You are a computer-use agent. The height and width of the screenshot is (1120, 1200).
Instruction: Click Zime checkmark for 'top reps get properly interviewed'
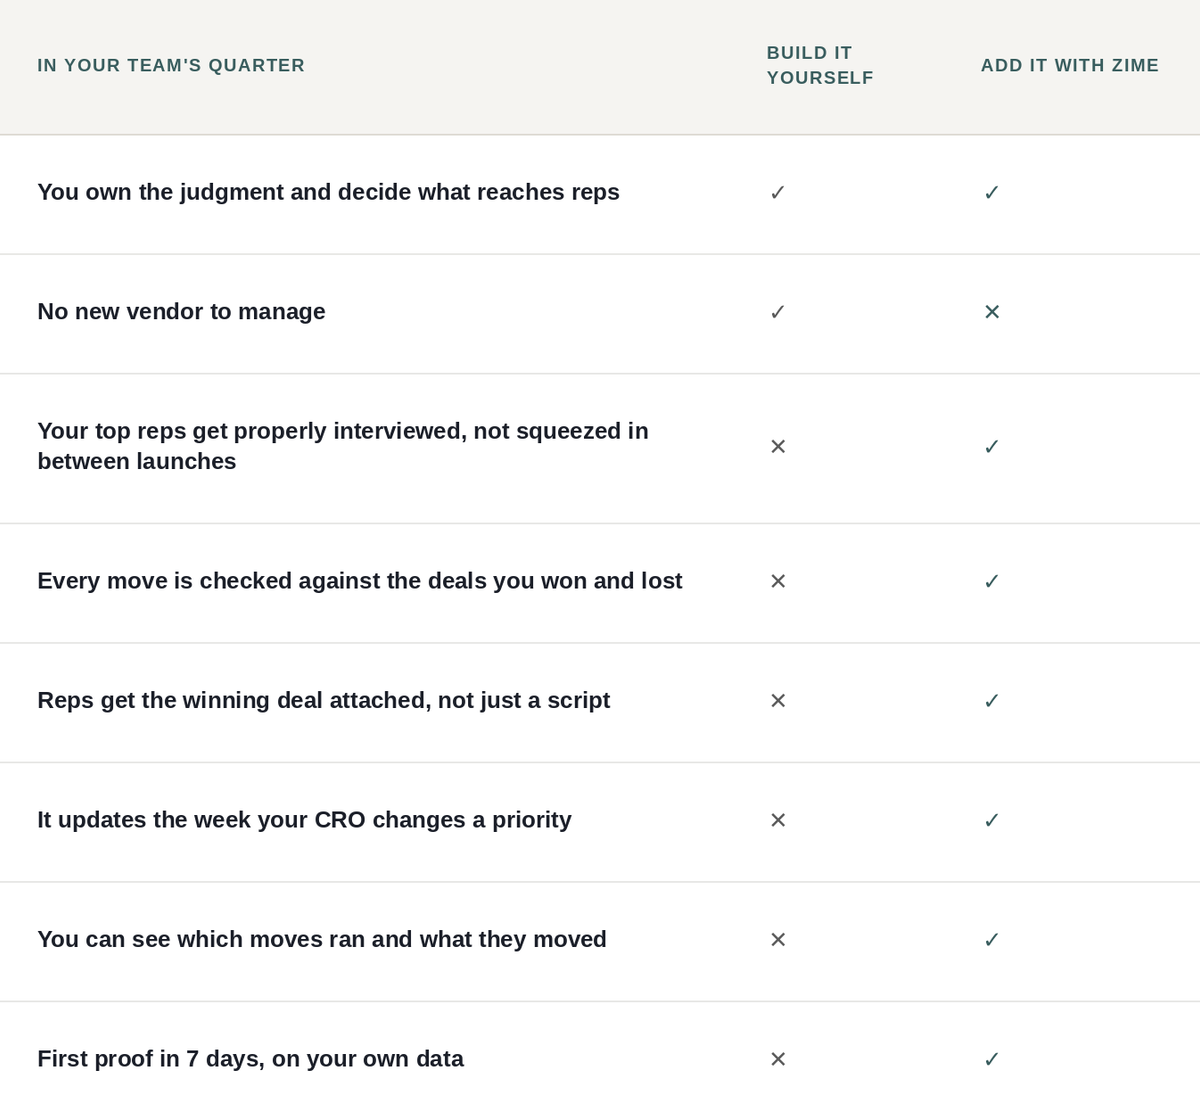[x=992, y=447]
